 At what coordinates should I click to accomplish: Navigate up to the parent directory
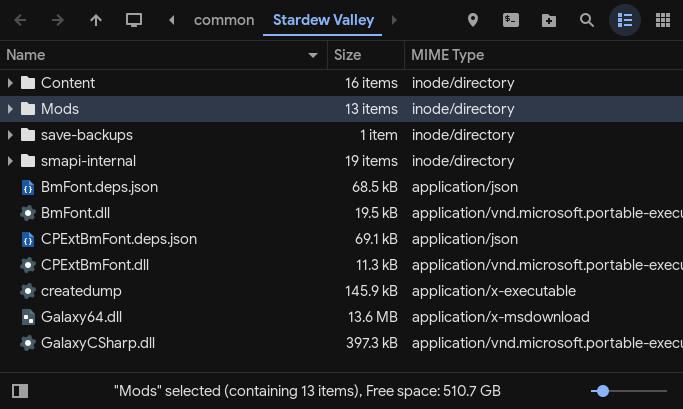pos(95,20)
